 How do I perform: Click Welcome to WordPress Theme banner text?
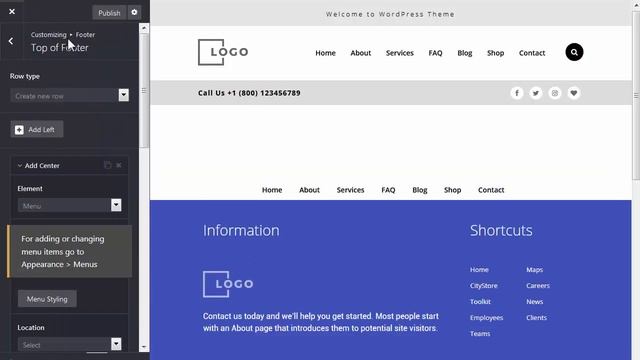click(x=390, y=14)
